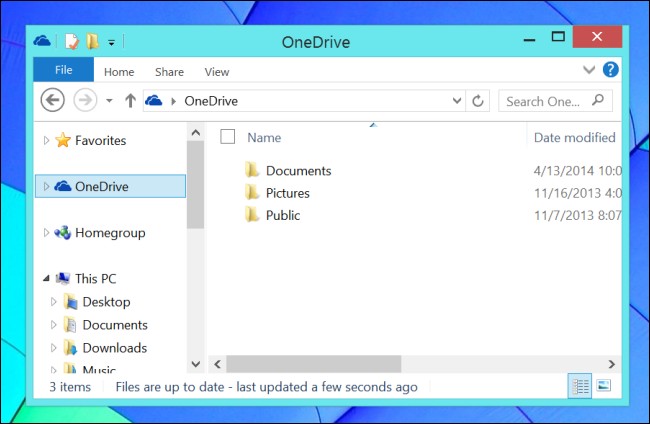Viewport: 650px width, 424px height.
Task: Expand the ribbon with the chevron
Action: click(589, 69)
